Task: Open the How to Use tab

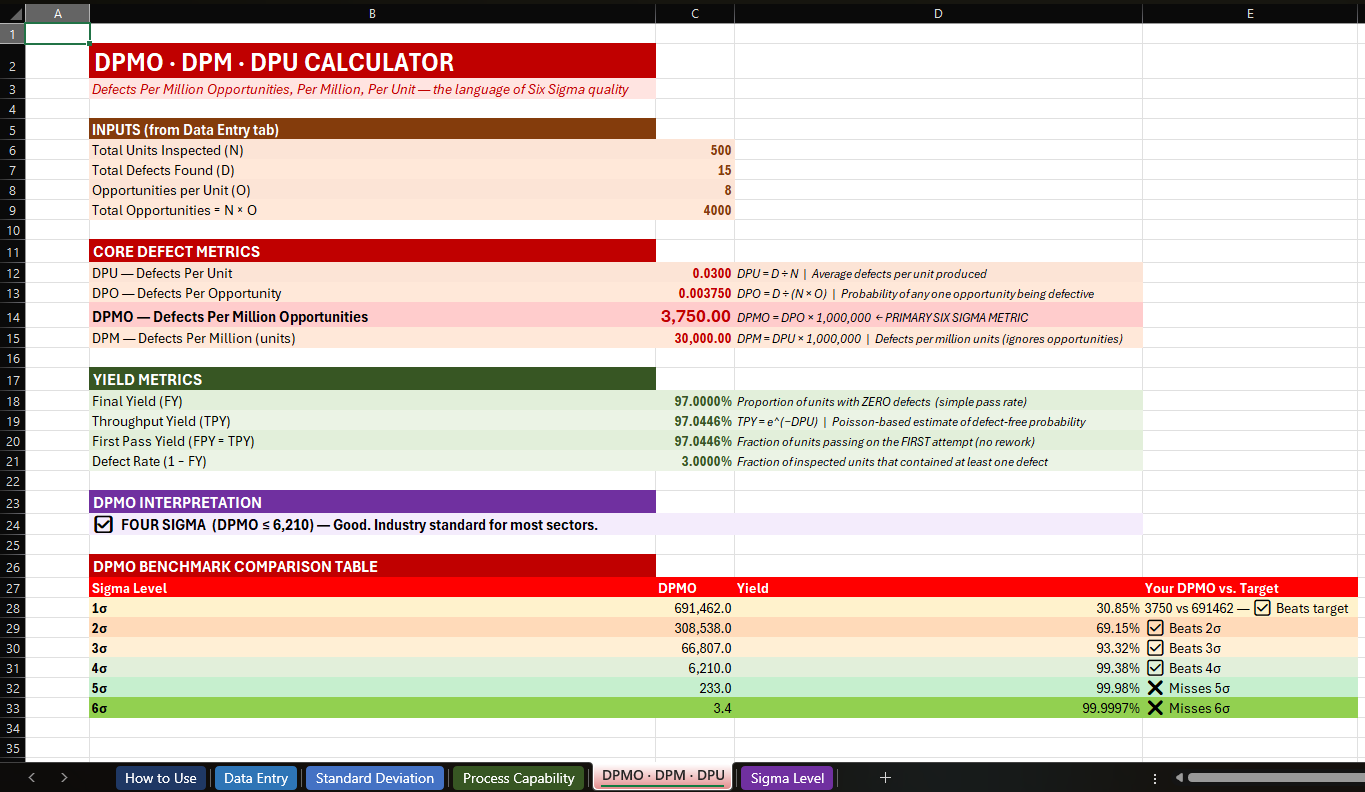Action: click(x=161, y=777)
